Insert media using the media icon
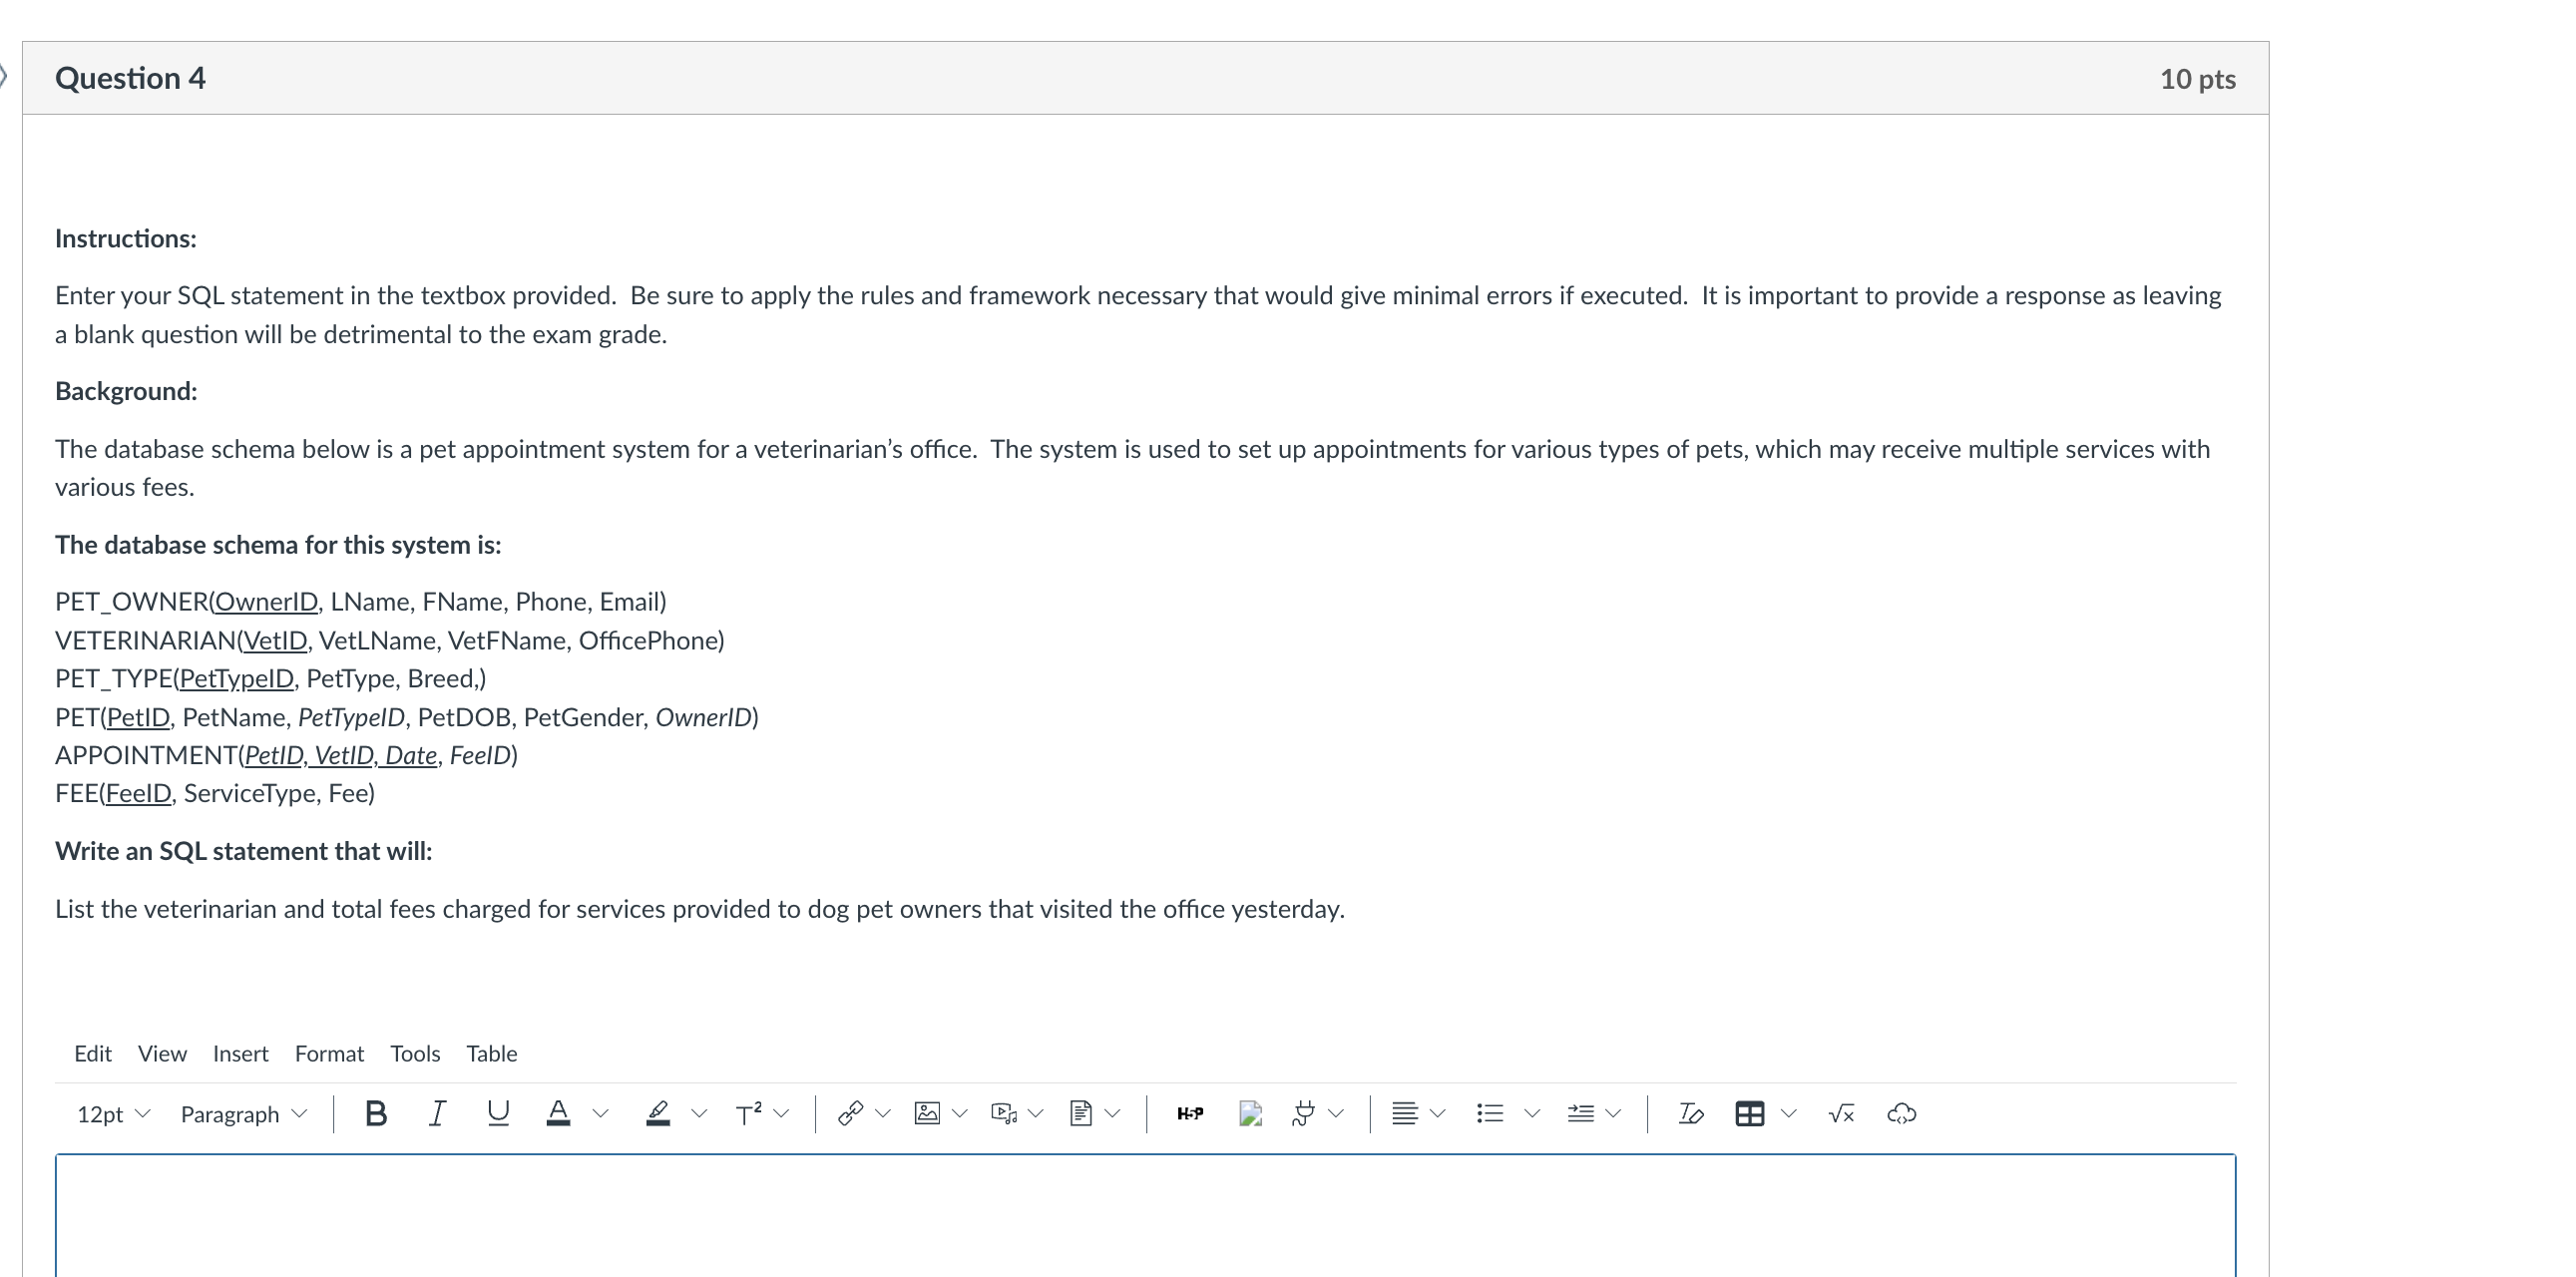The image size is (2576, 1277). click(x=1003, y=1112)
